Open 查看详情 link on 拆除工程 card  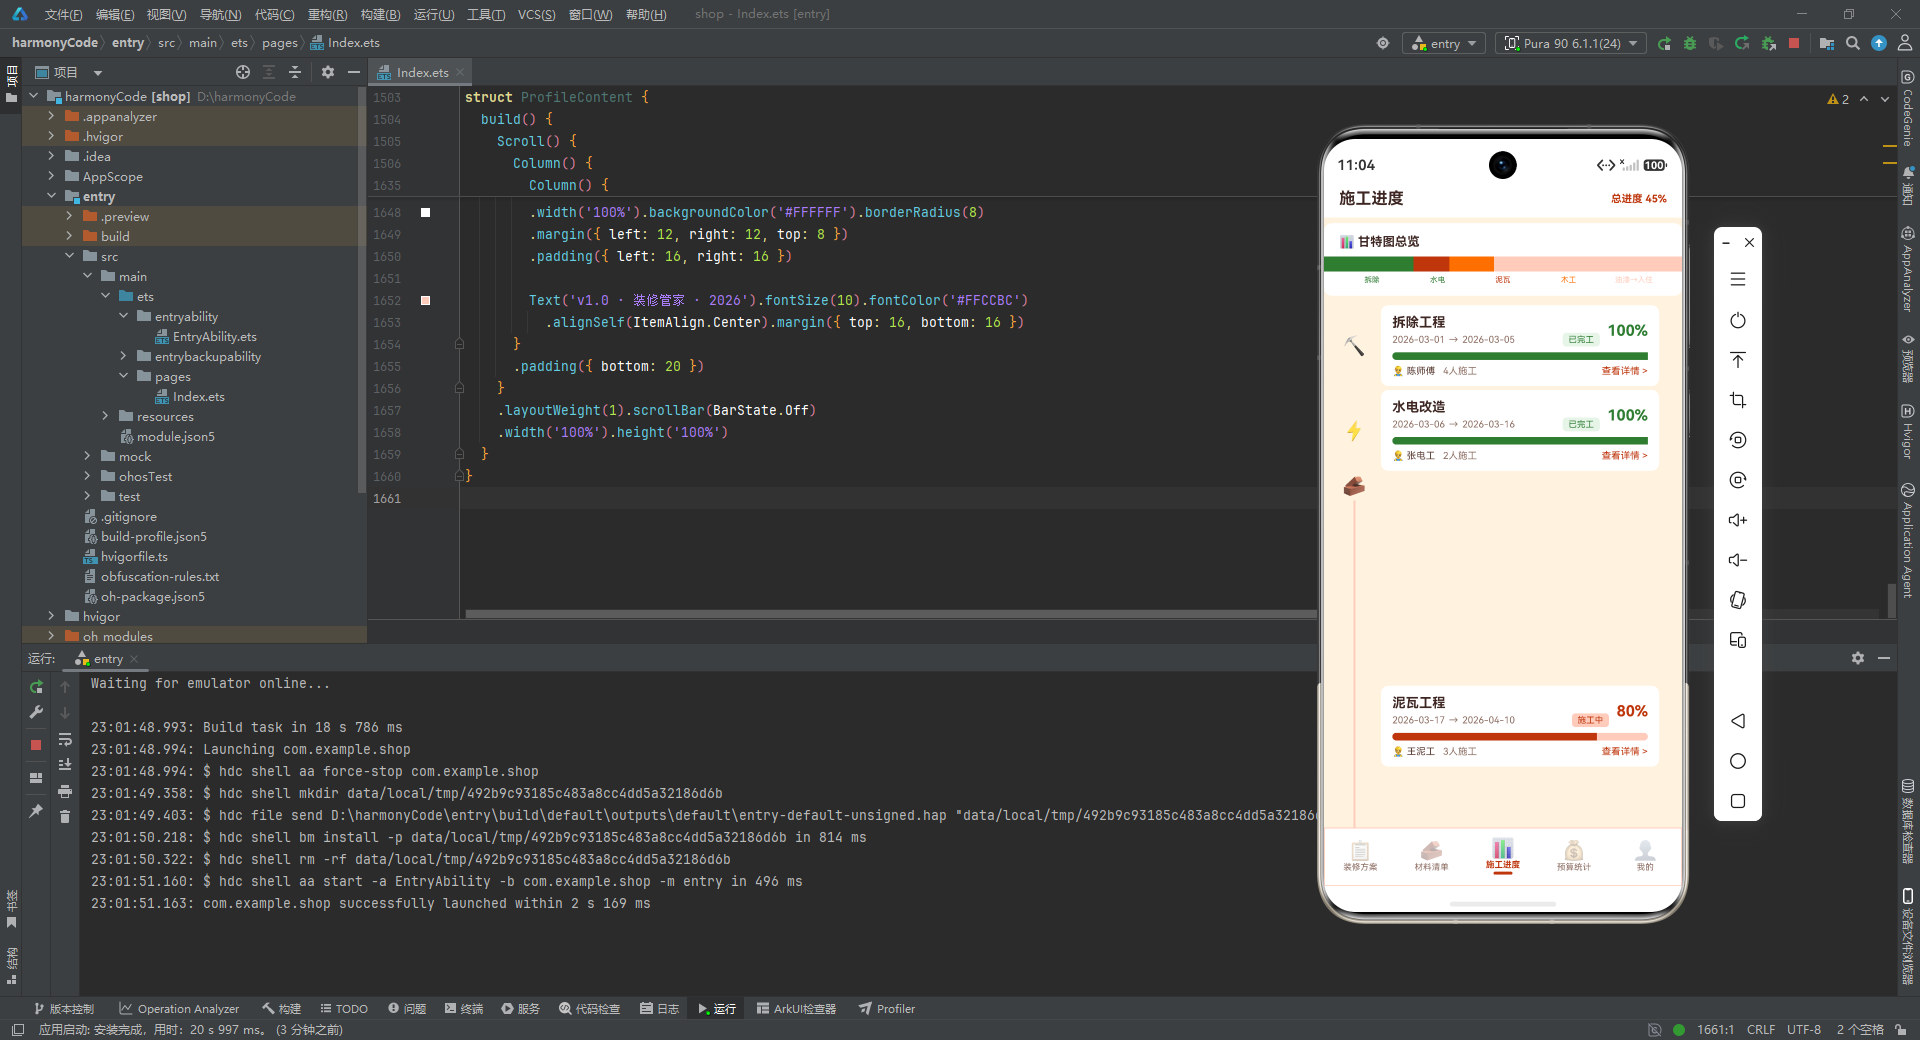pyautogui.click(x=1624, y=371)
